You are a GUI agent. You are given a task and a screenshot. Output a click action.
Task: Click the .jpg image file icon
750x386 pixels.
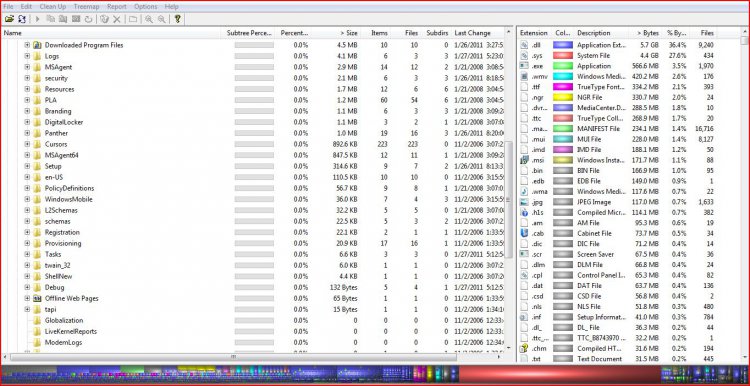(x=524, y=202)
